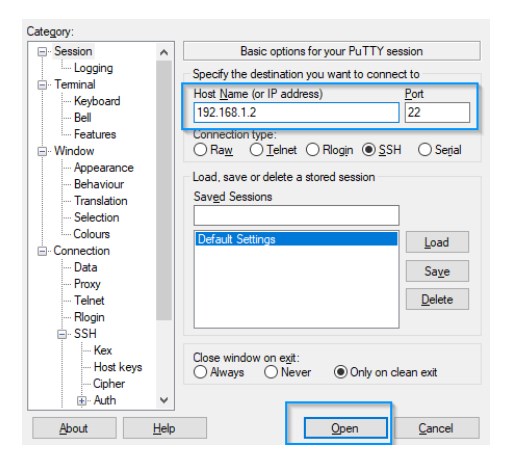Open the Selection category
The image size is (511, 458).
97,218
